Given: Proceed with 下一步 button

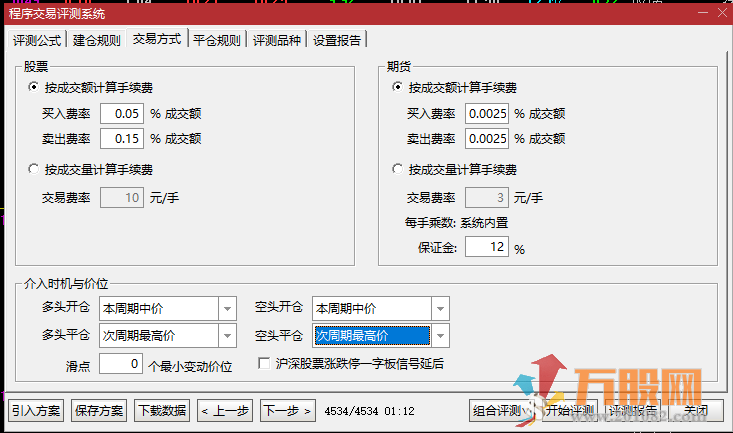Looking at the screenshot, I should click(x=288, y=411).
